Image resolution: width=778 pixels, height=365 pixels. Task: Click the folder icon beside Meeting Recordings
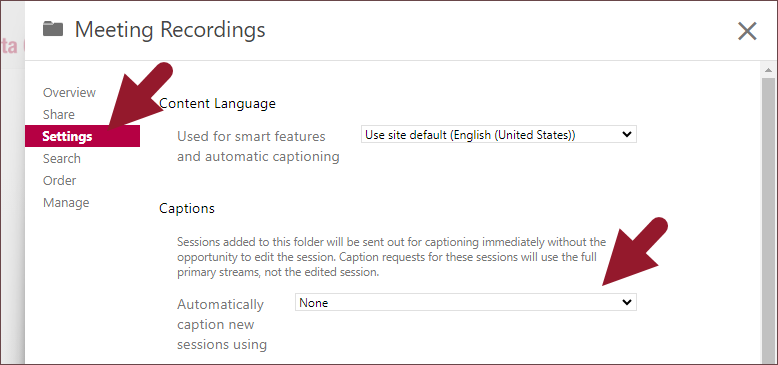pos(53,29)
